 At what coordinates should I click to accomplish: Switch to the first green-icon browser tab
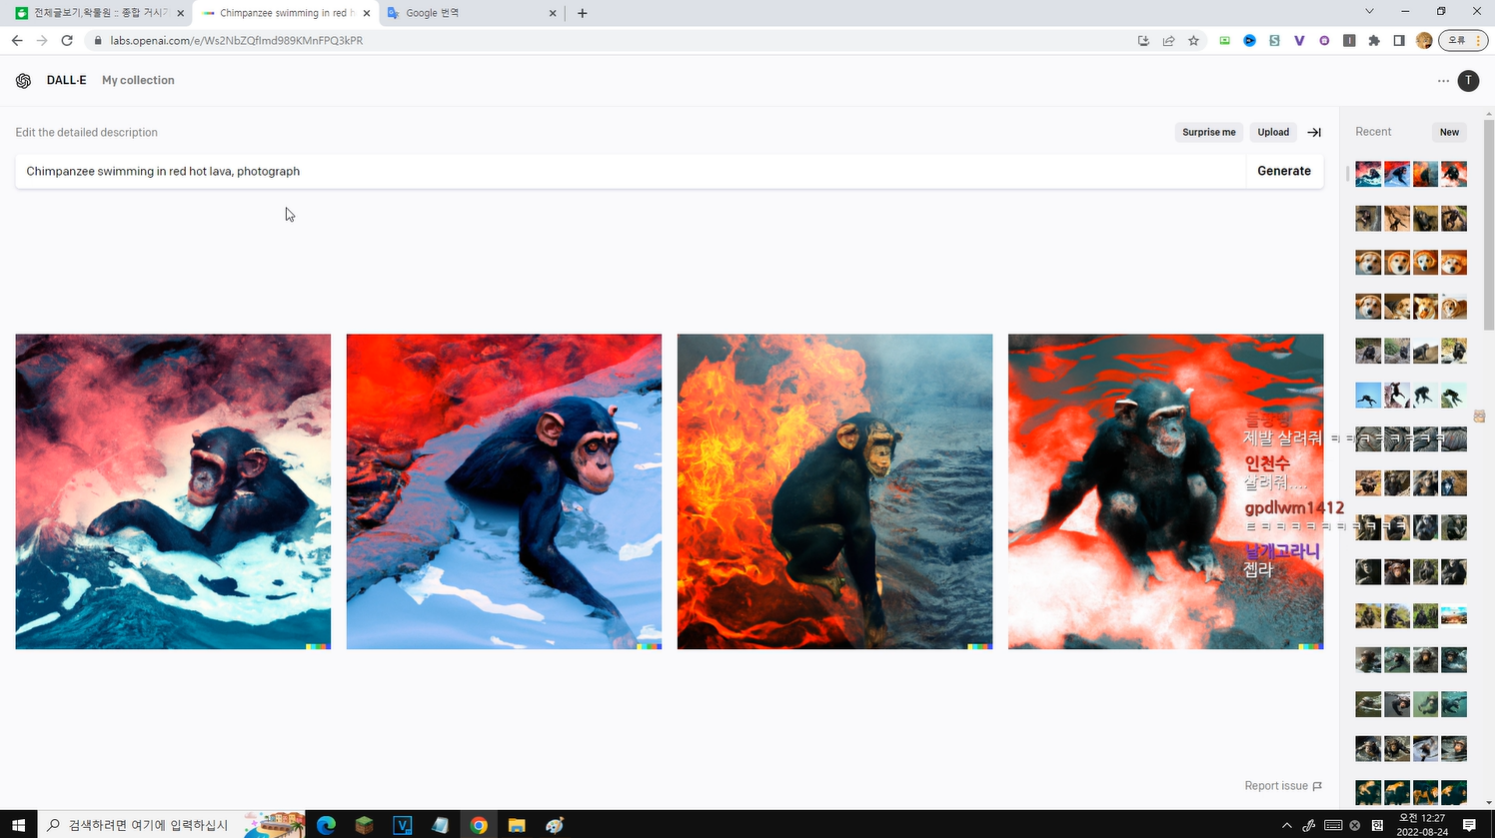pyautogui.click(x=99, y=13)
